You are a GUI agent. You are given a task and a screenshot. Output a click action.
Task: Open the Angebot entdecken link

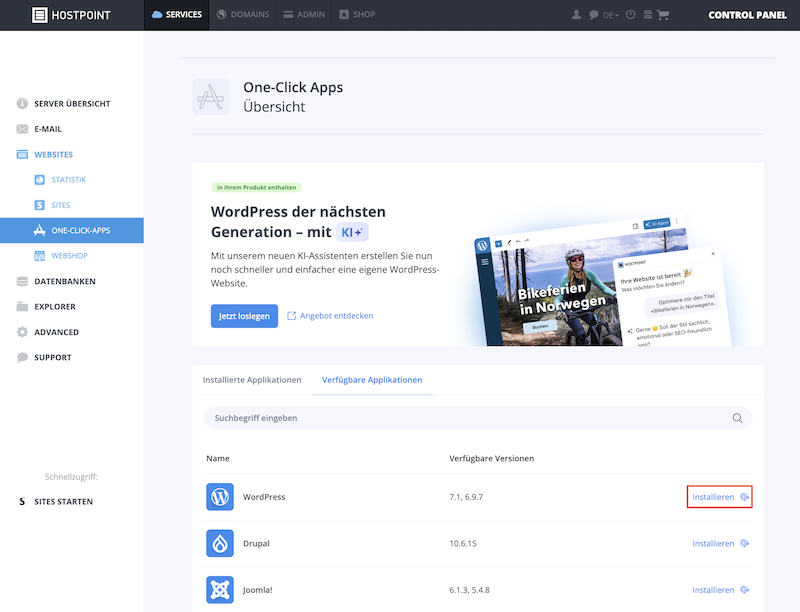(x=330, y=316)
